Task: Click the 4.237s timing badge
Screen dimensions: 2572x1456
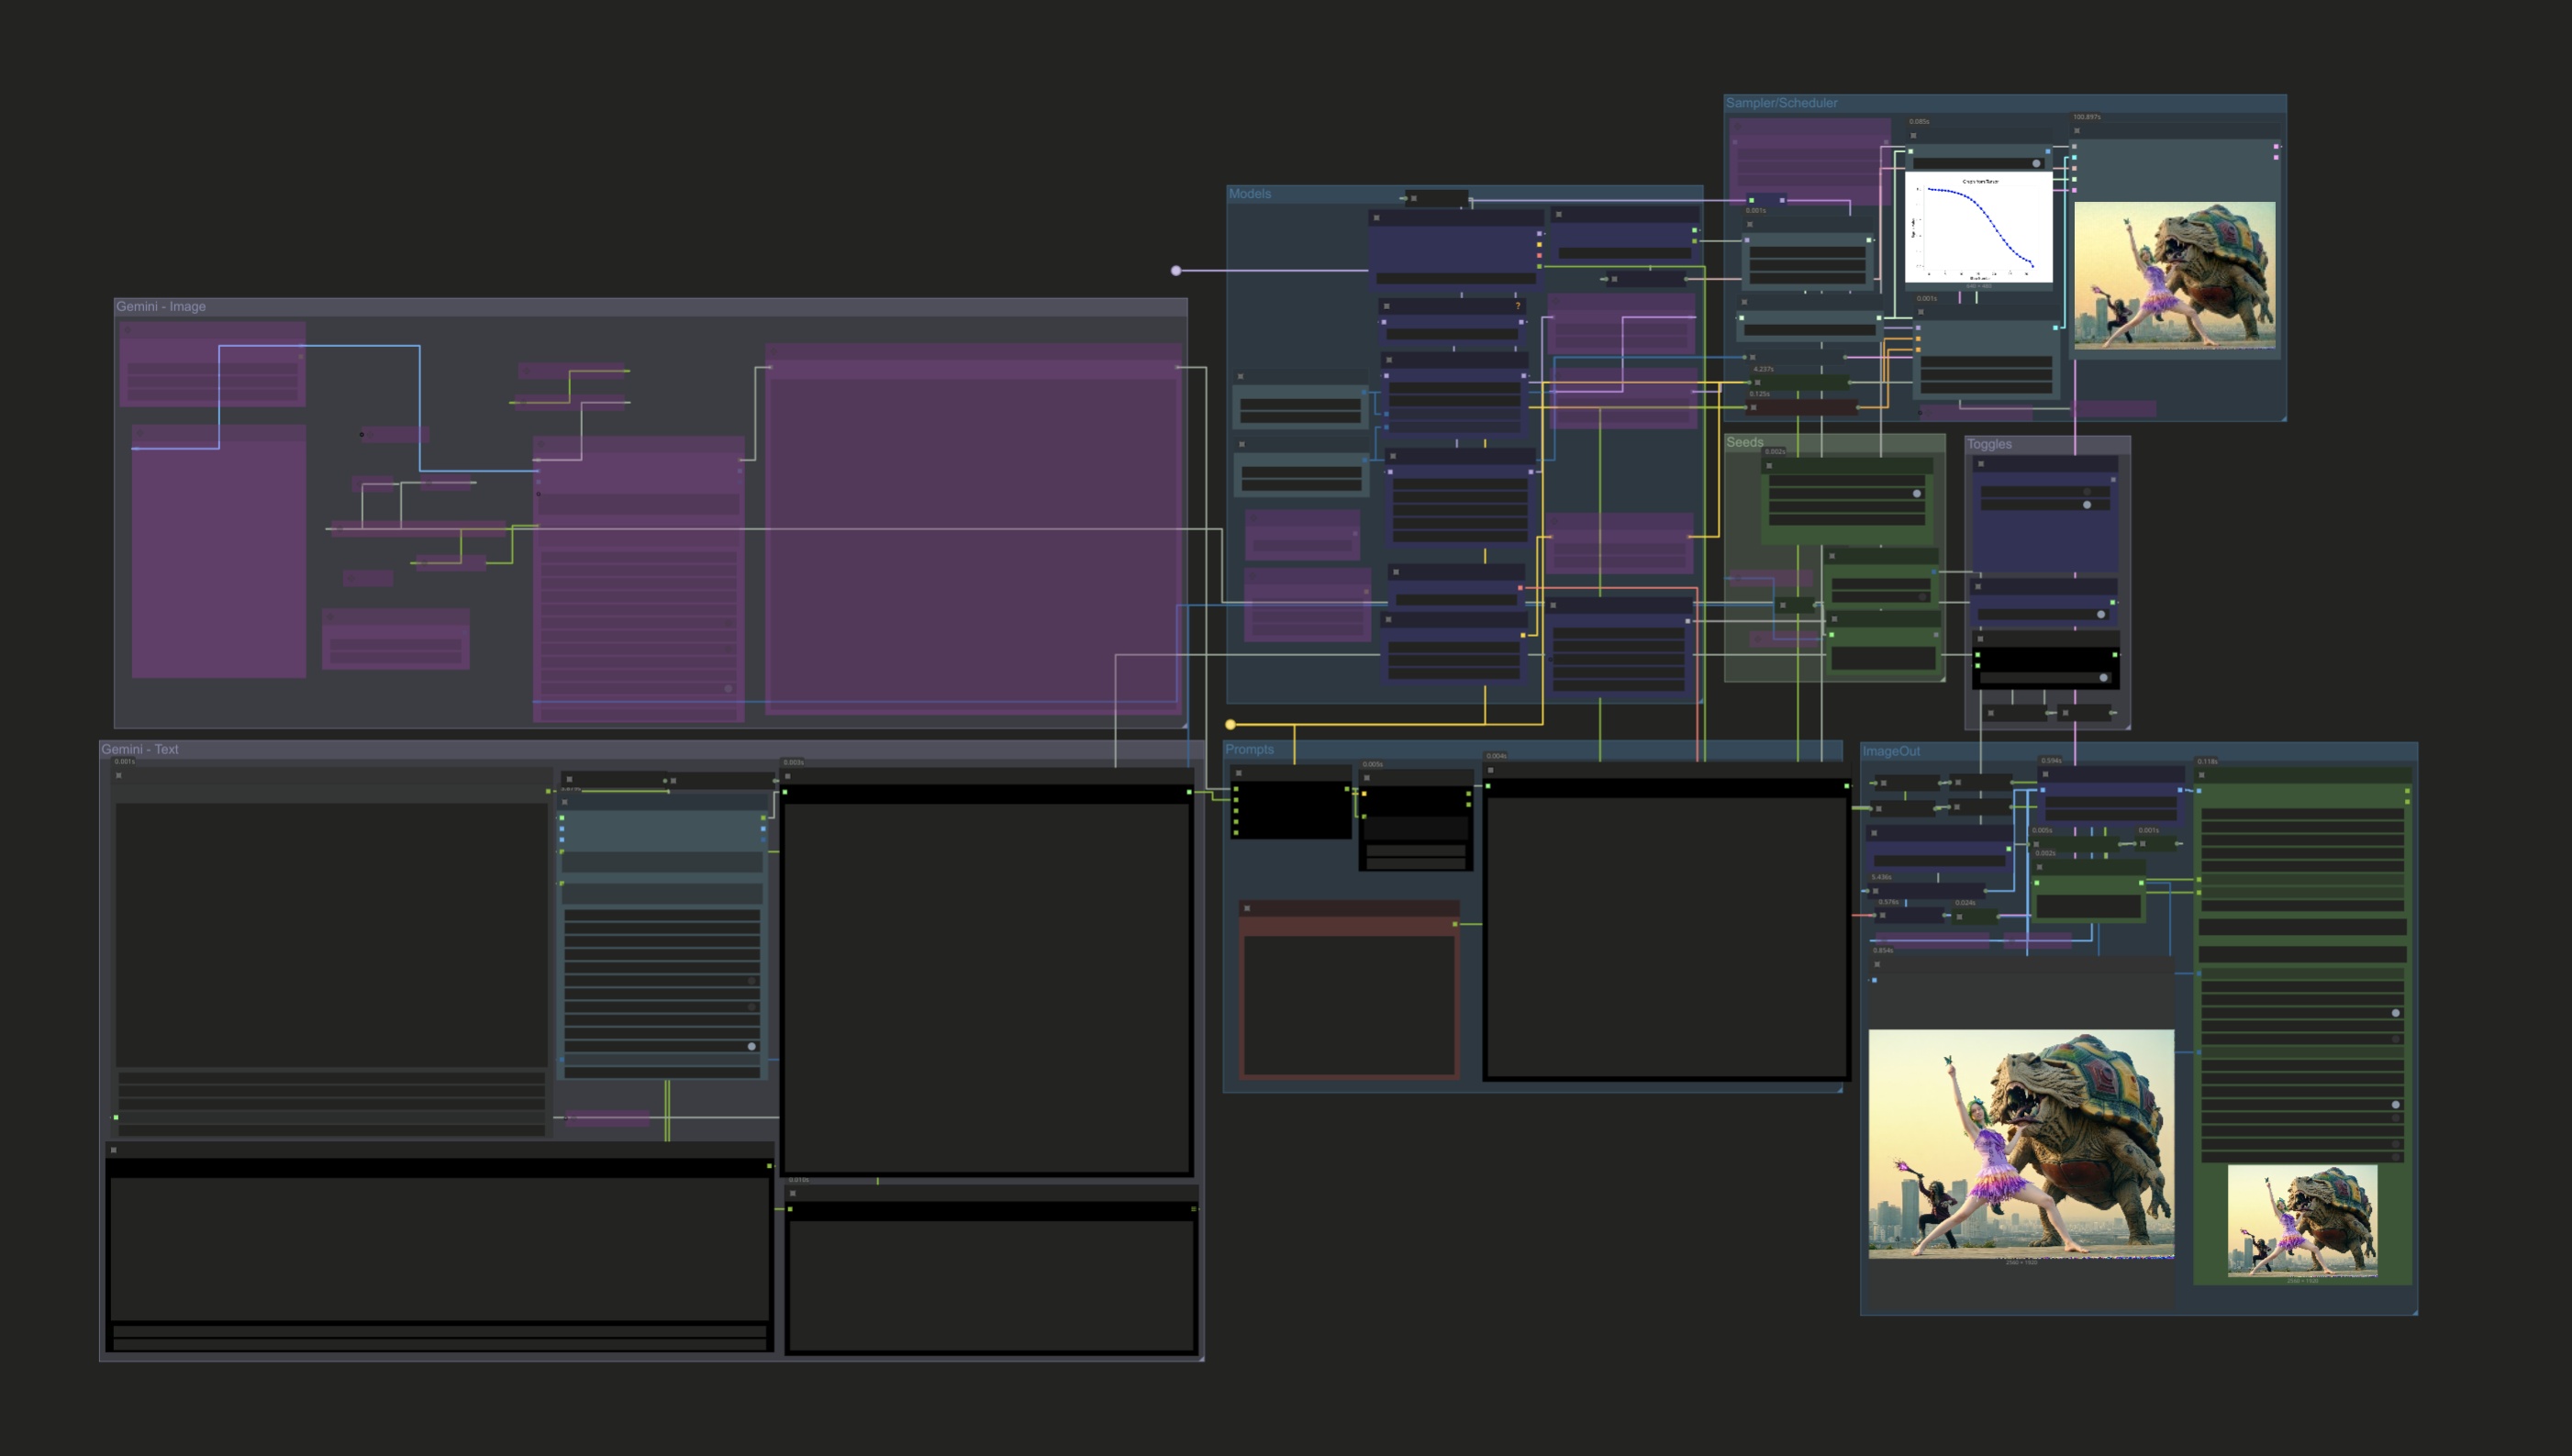Action: (1763, 369)
